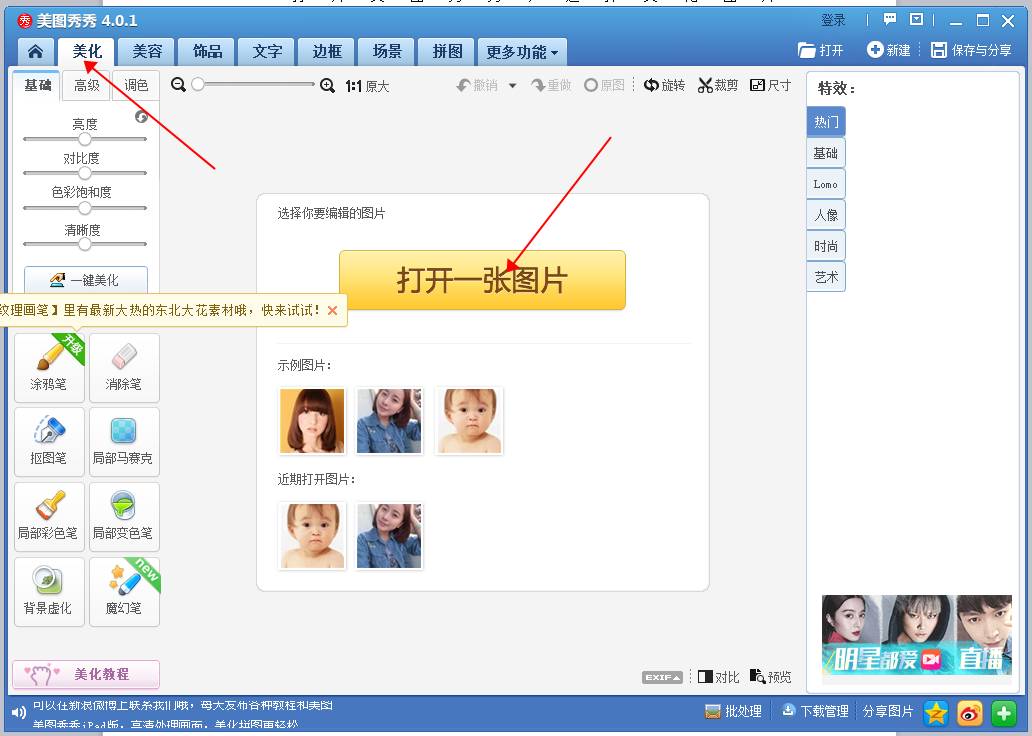Screen dimensions: 1032x736
Task: Expand the EXIF information panel
Action: click(x=661, y=677)
